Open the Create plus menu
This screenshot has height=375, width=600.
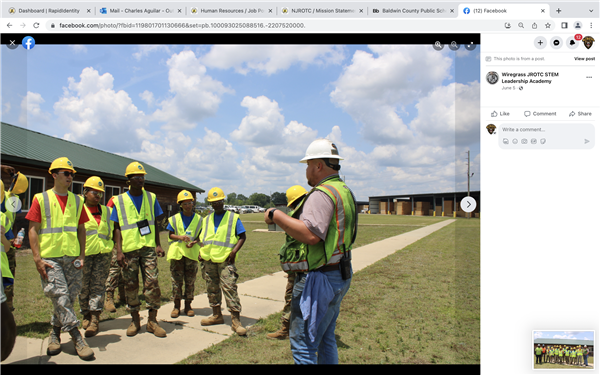tap(540, 43)
